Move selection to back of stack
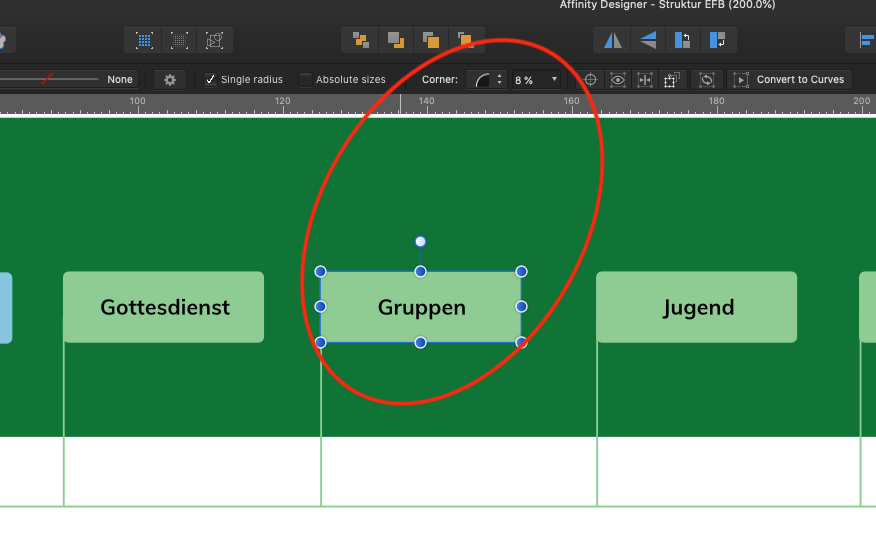The height and width of the screenshot is (545, 876). (x=360, y=40)
